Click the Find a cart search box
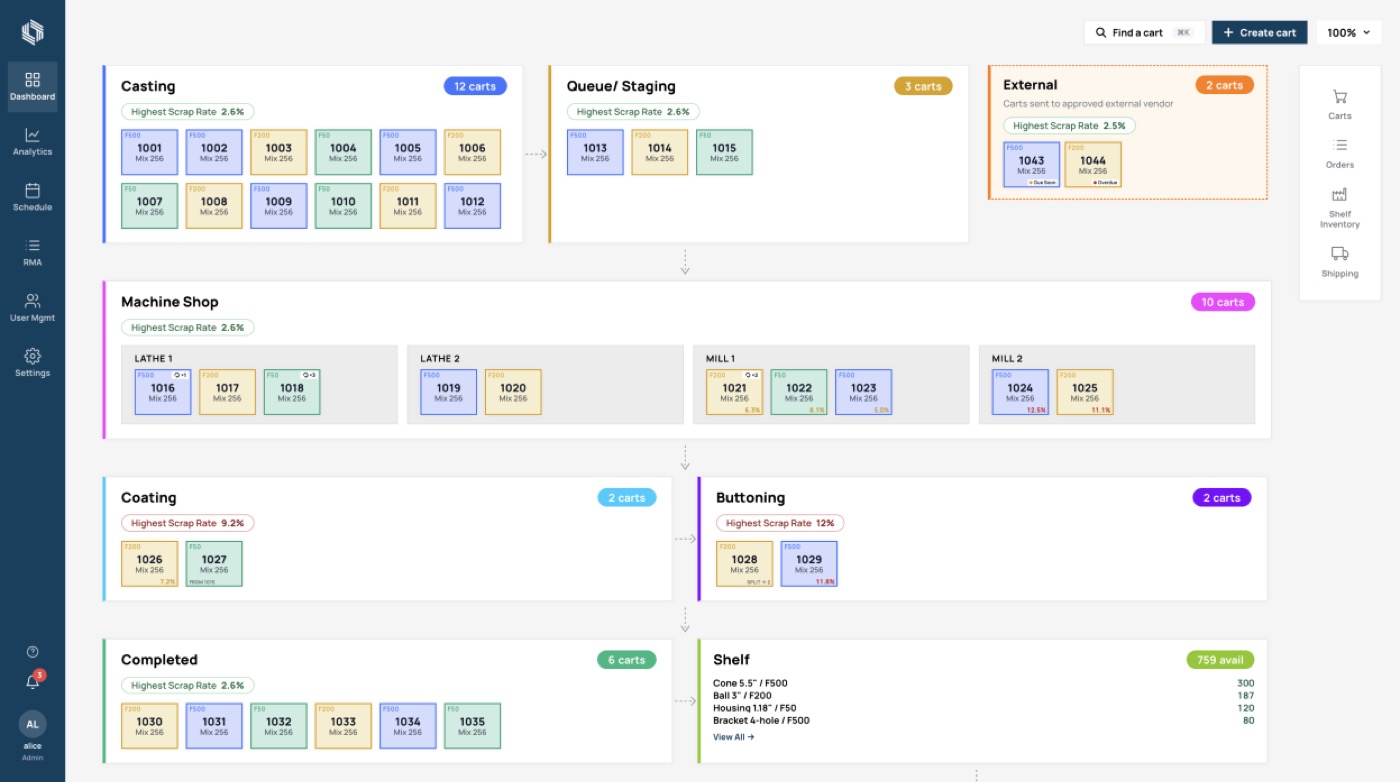1400x782 pixels. click(1144, 33)
